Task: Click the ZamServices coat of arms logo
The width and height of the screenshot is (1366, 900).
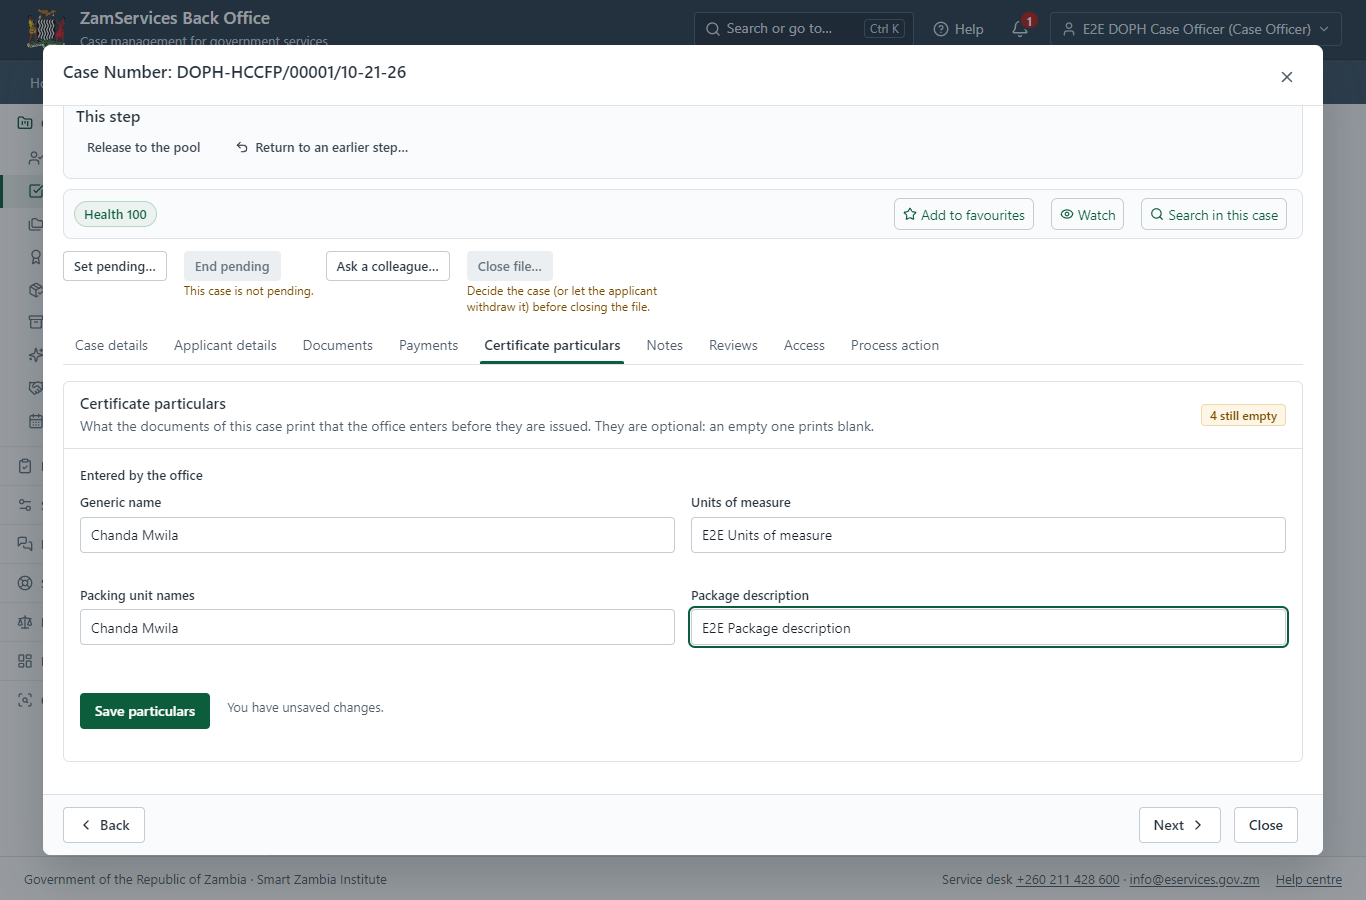Action: tap(47, 29)
